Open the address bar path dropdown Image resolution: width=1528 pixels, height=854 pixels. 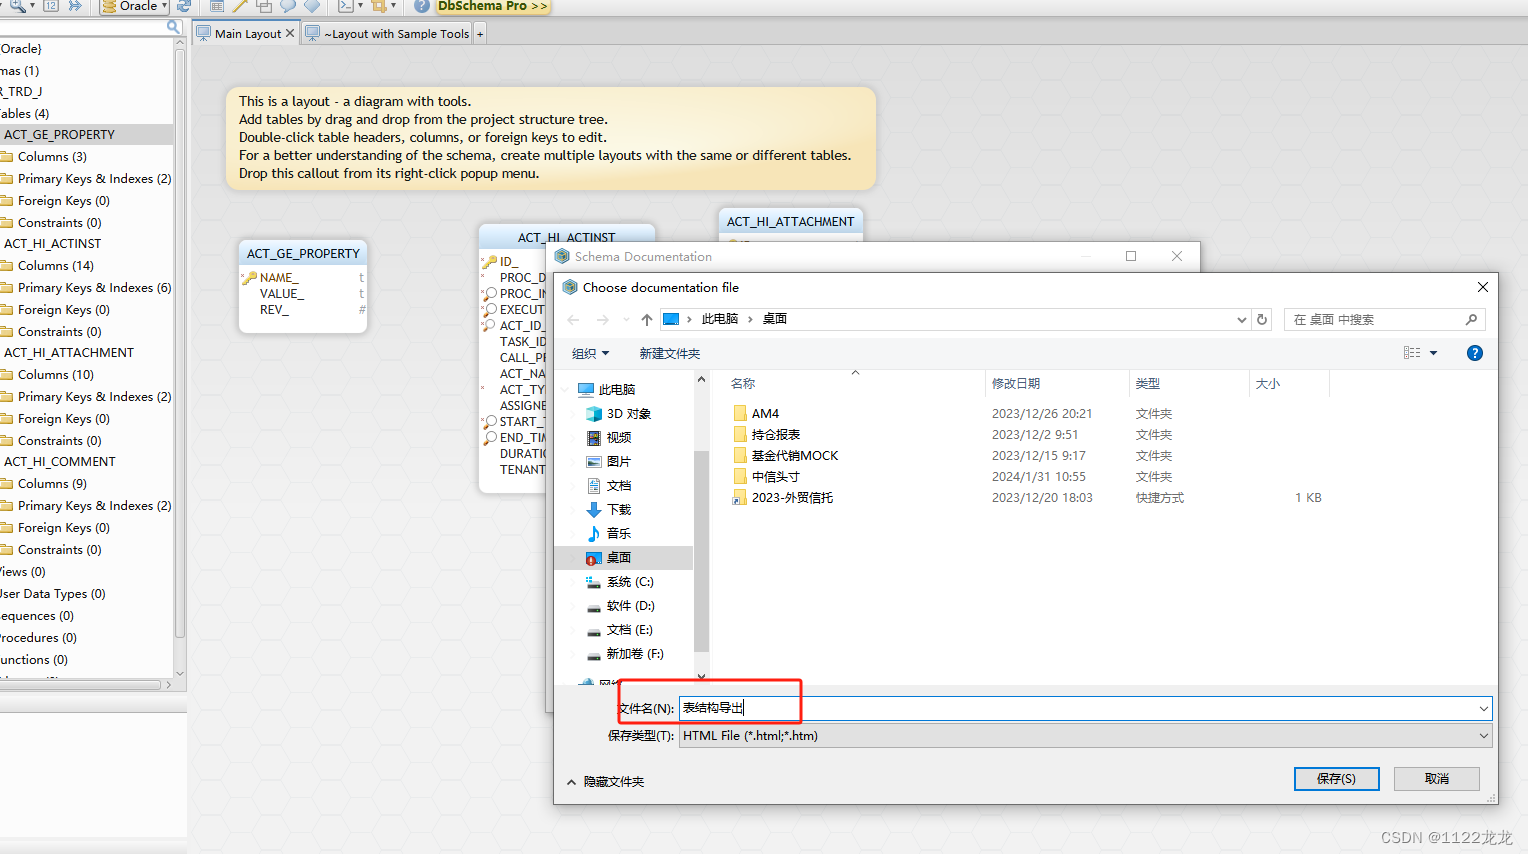[x=1242, y=320]
